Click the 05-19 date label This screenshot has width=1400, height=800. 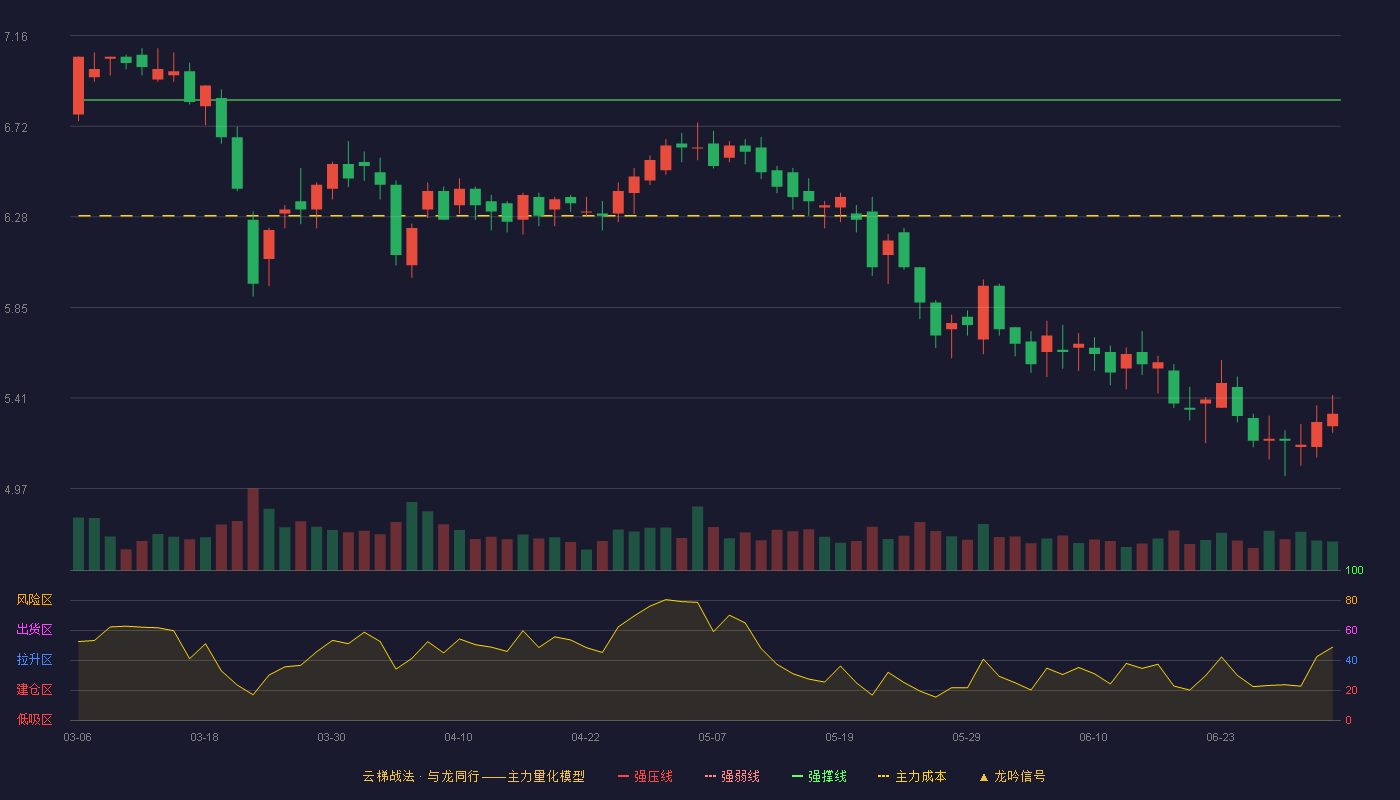coord(839,737)
